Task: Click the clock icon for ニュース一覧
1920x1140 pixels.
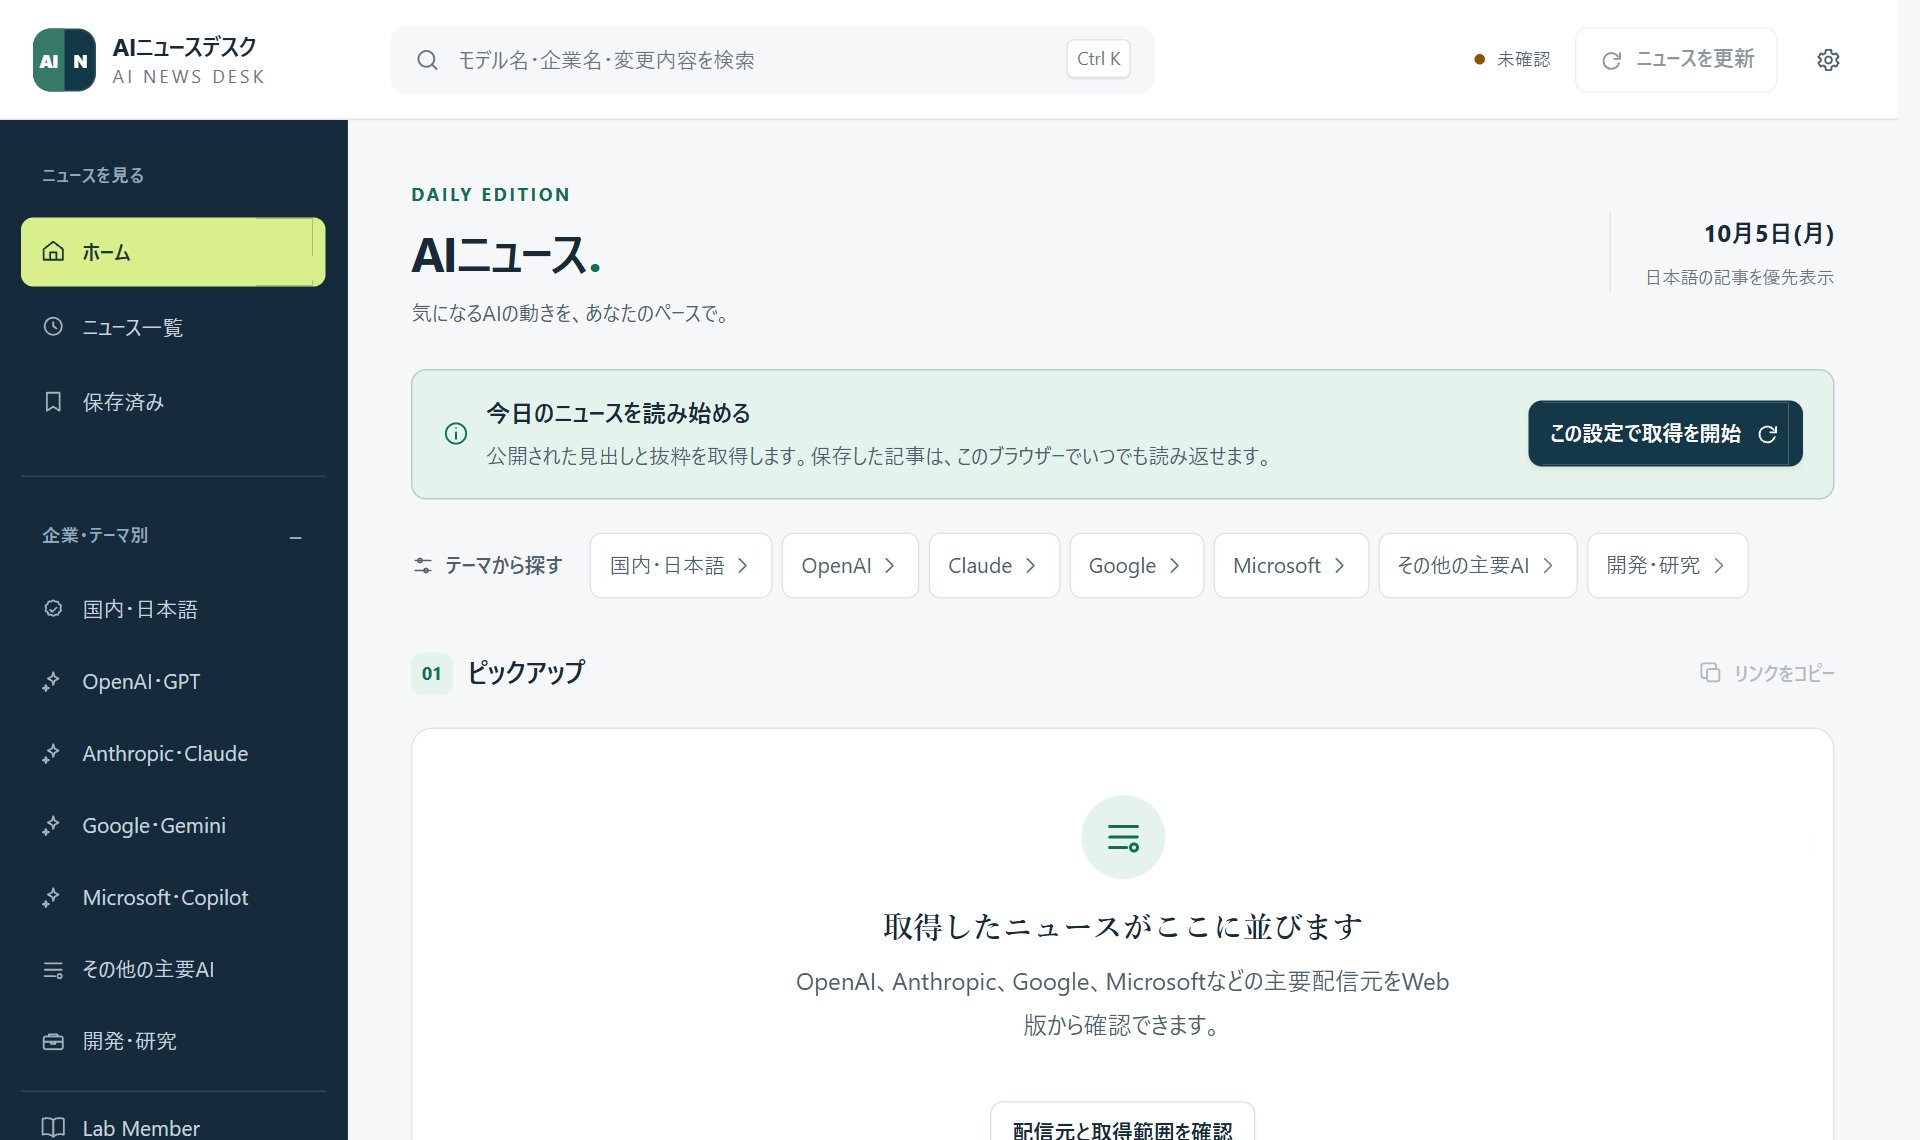Action: [x=53, y=326]
